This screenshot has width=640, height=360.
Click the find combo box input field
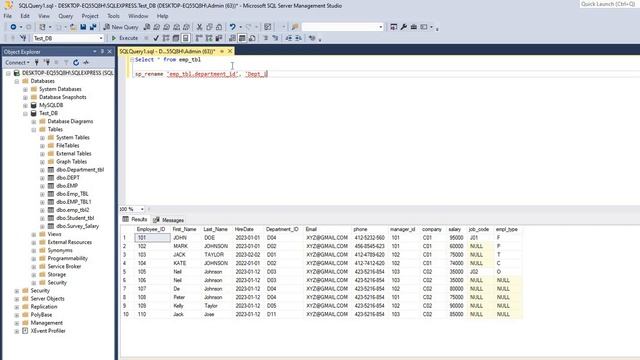click(340, 27)
